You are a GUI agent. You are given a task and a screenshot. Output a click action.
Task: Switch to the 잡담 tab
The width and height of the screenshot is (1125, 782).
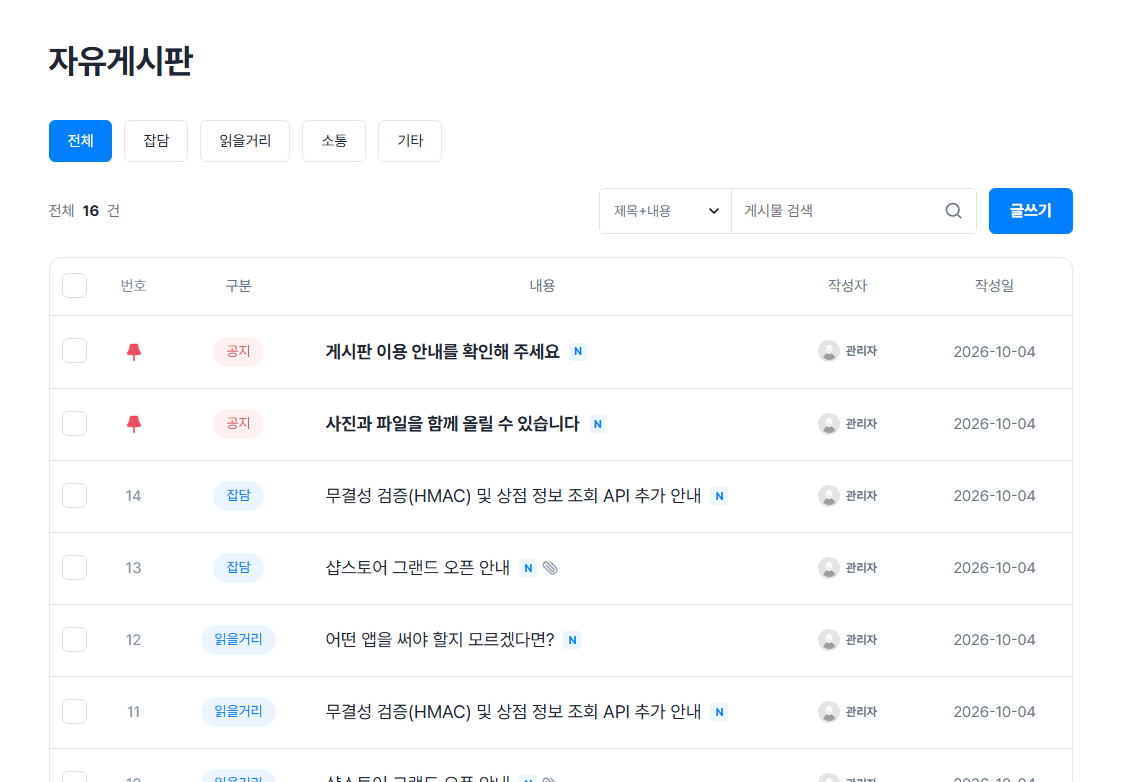156,141
